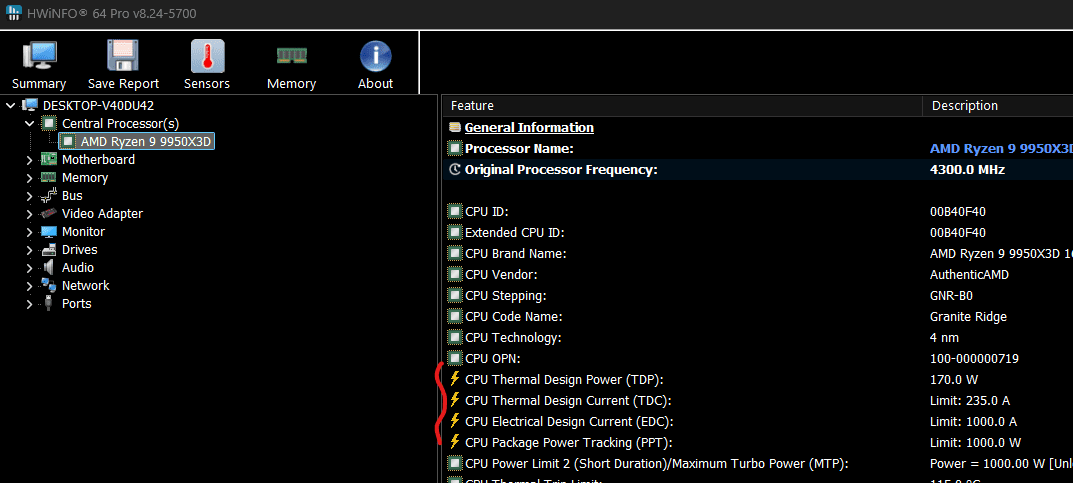Select the CPU Technology row
Image resolution: width=1073 pixels, height=483 pixels.
pyautogui.click(x=758, y=337)
